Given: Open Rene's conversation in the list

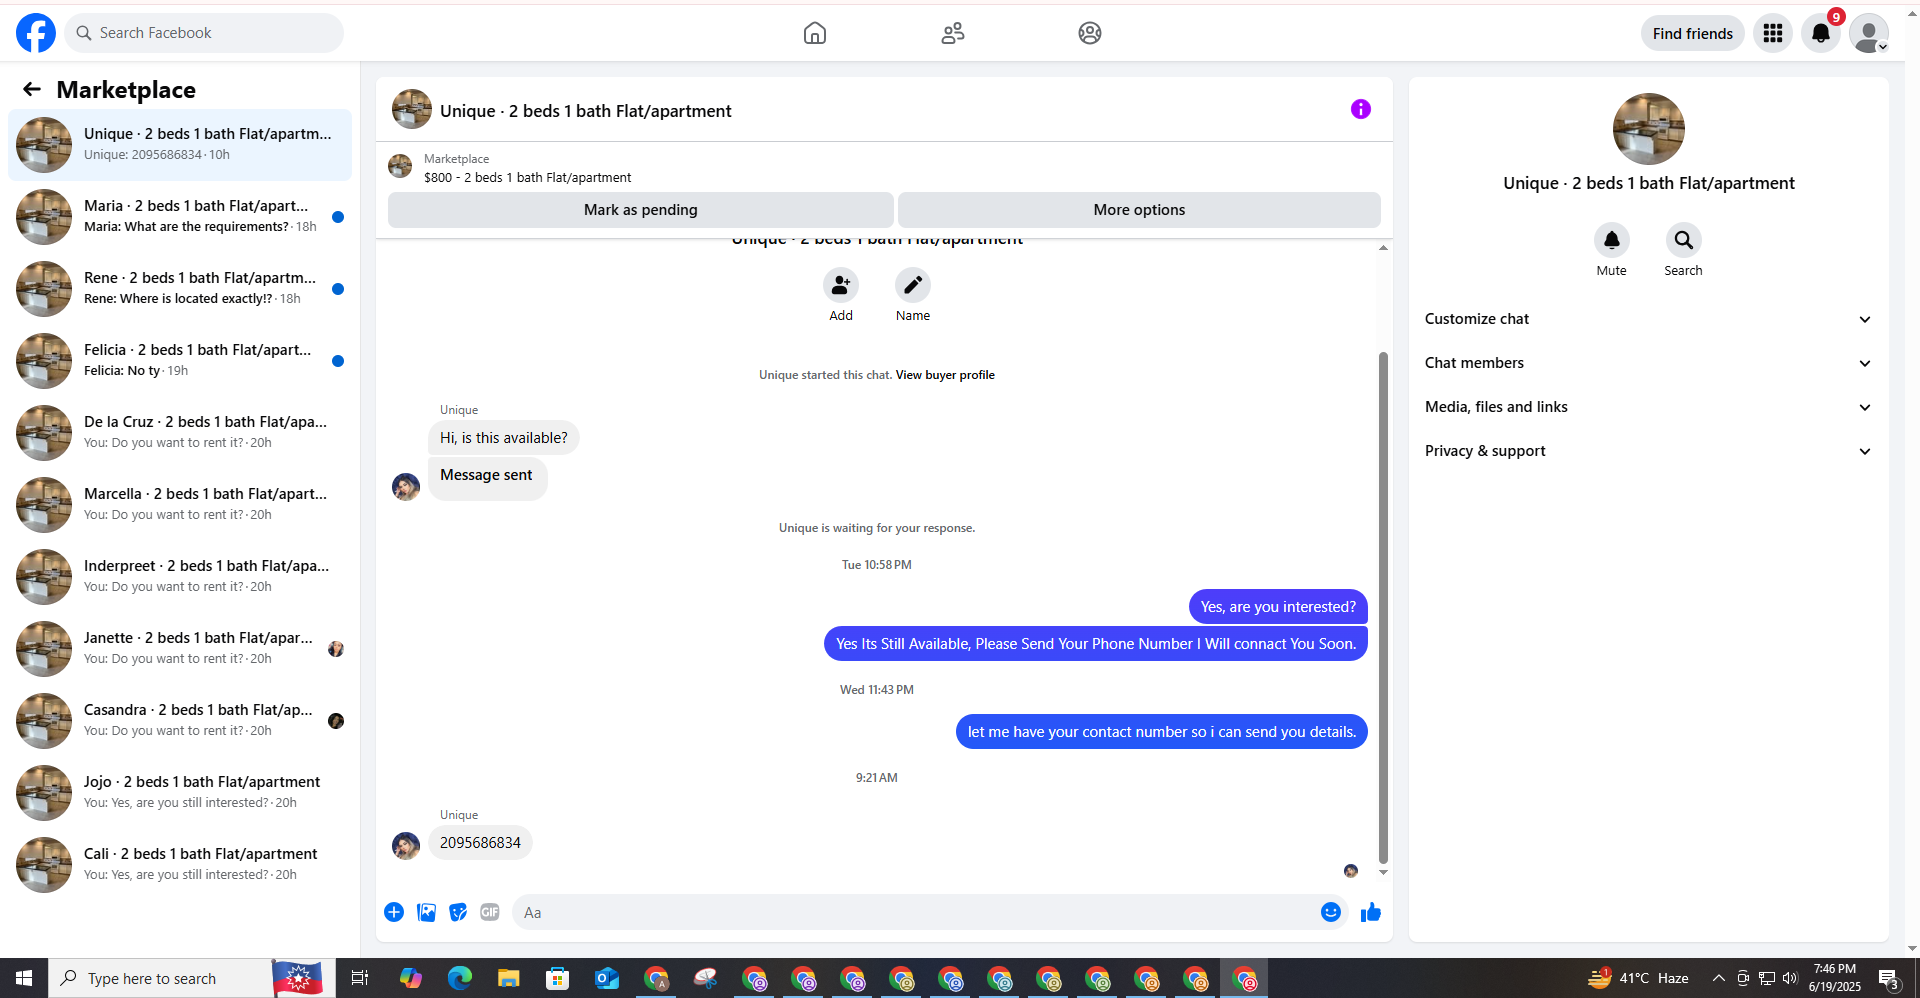Looking at the screenshot, I should pos(180,289).
